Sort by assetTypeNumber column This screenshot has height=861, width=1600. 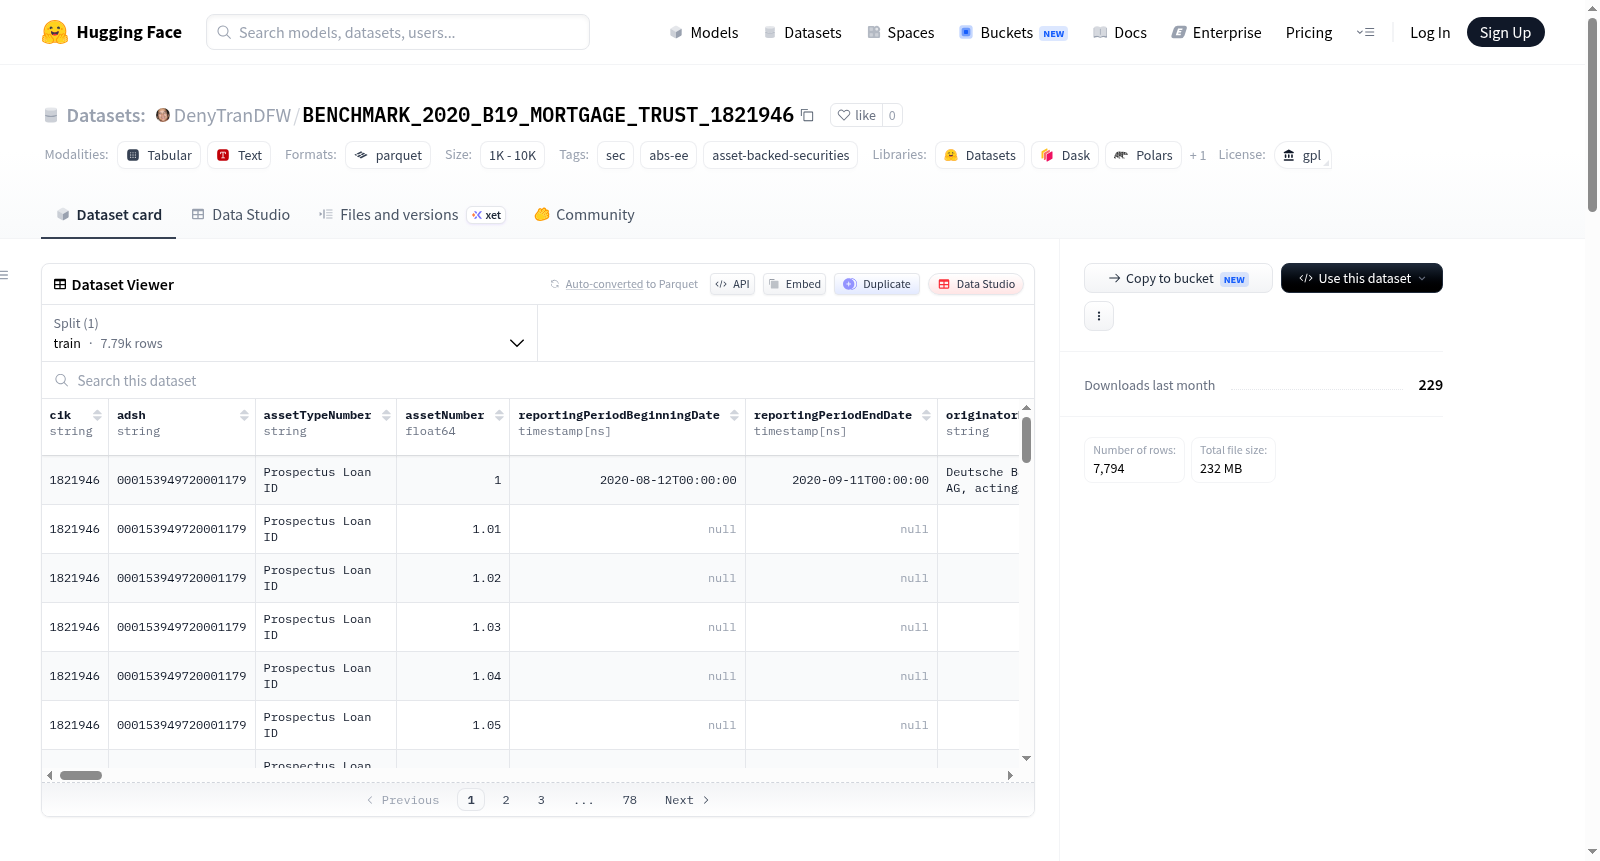386,415
